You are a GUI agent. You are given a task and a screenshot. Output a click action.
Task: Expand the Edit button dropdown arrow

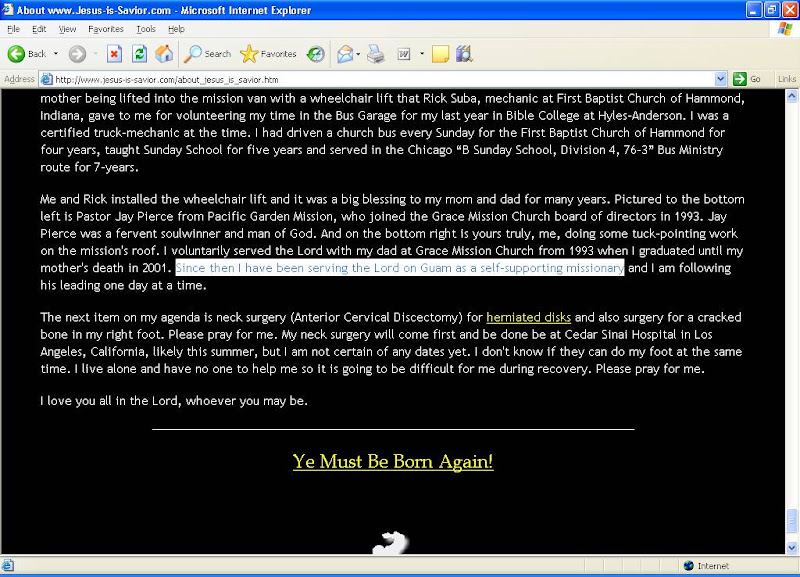(422, 54)
